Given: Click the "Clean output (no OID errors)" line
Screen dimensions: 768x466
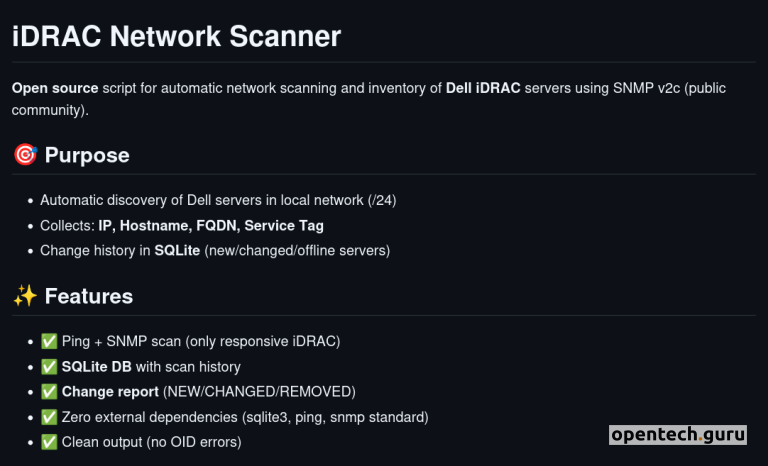Looking at the screenshot, I should click(151, 441).
